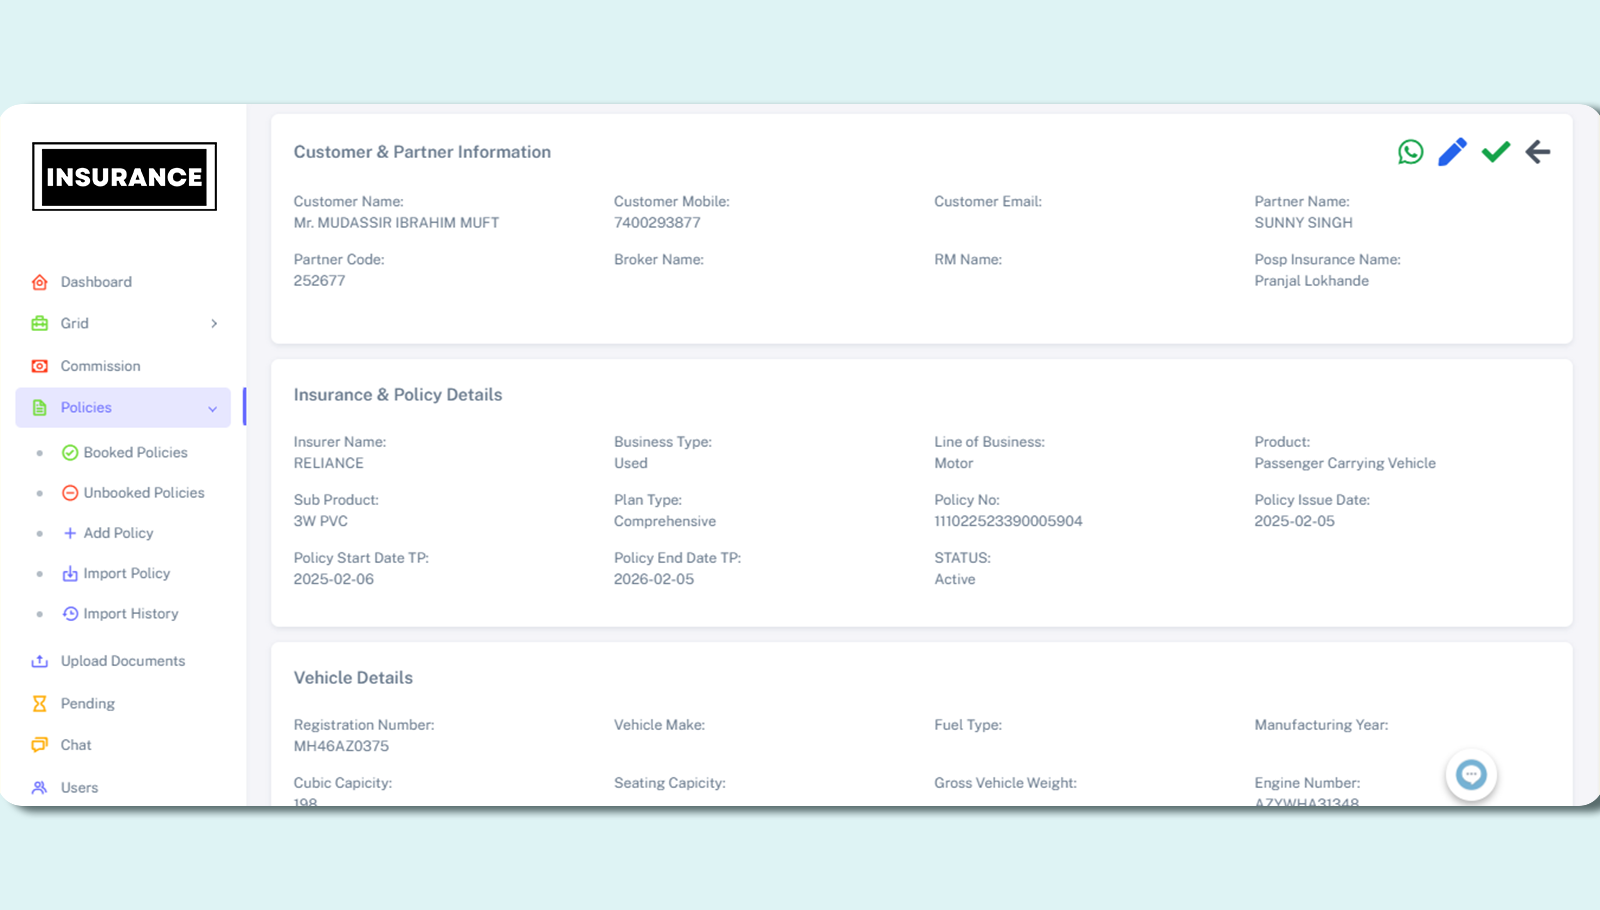The image size is (1600, 910).
Task: Select the Policies sidebar item
Action: click(87, 408)
